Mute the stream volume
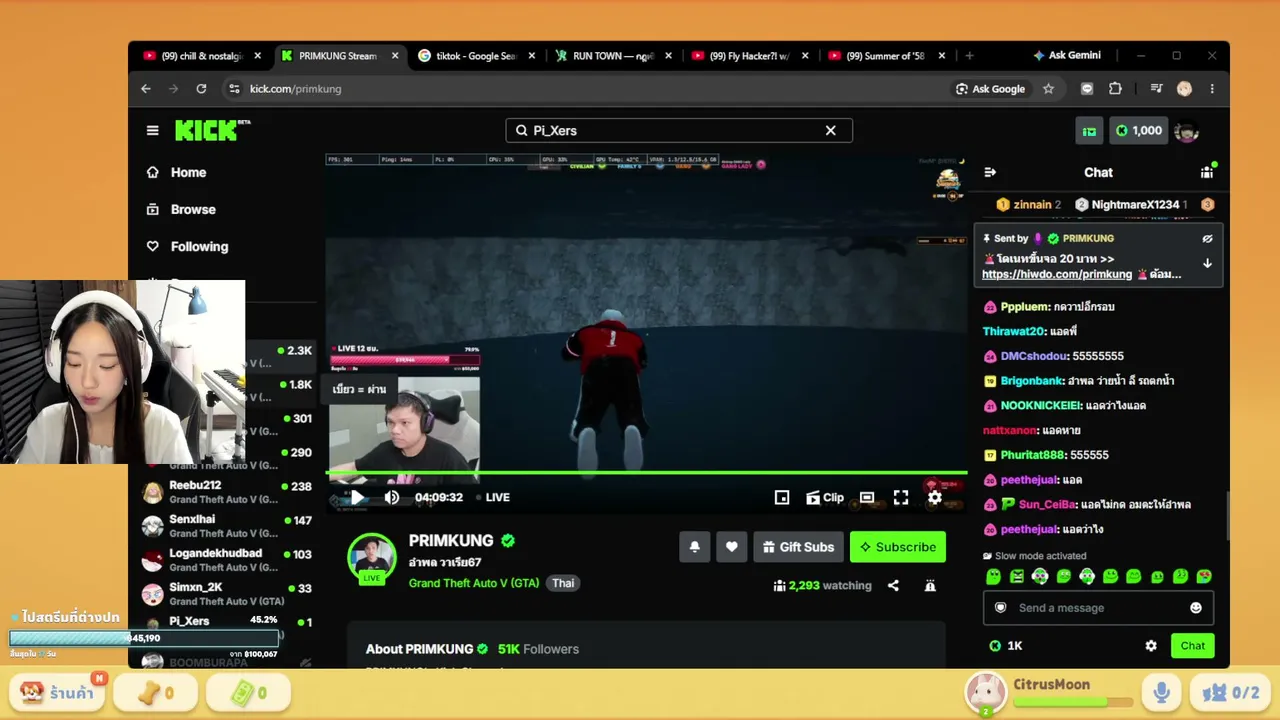1280x720 pixels. pyautogui.click(x=392, y=497)
